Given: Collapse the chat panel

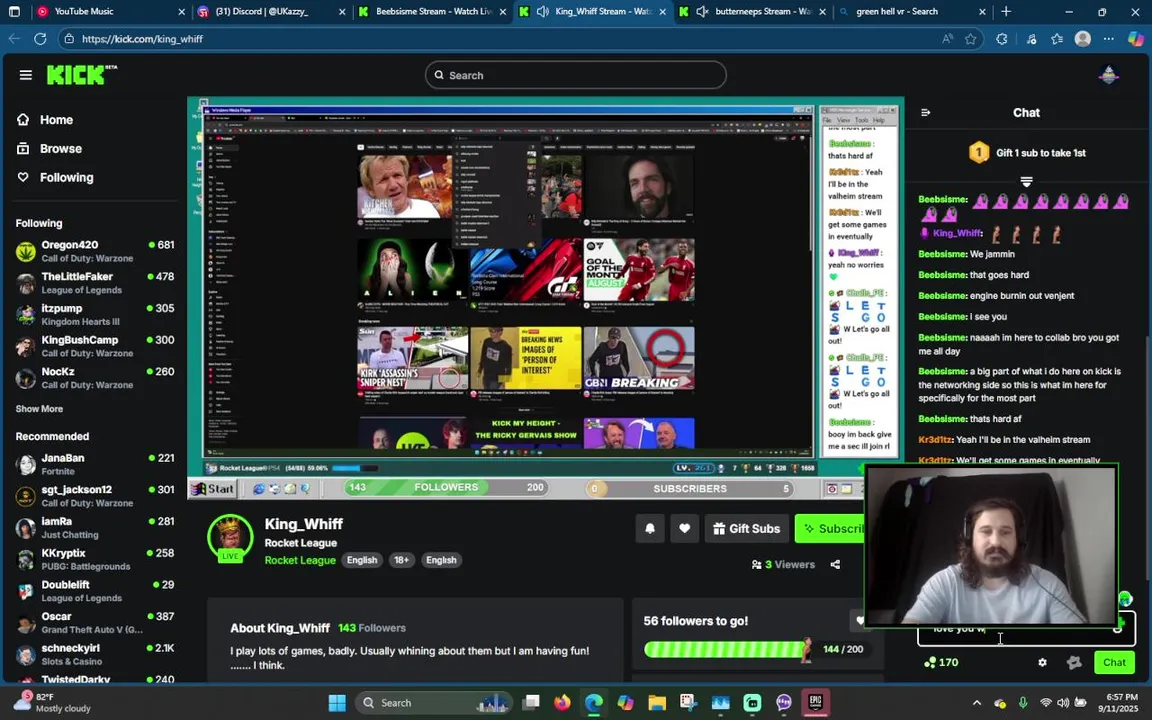Looking at the screenshot, I should [x=926, y=112].
